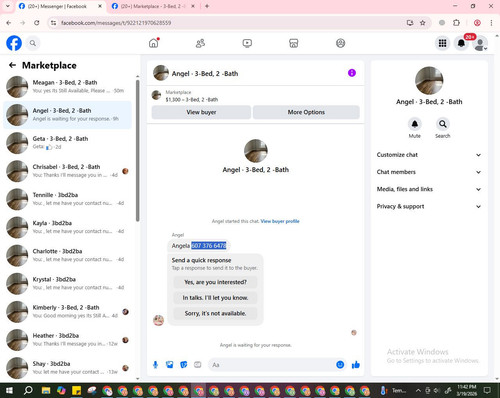Open tab search dropdown arrow in Chrome
500x398 pixels.
coord(8,6)
